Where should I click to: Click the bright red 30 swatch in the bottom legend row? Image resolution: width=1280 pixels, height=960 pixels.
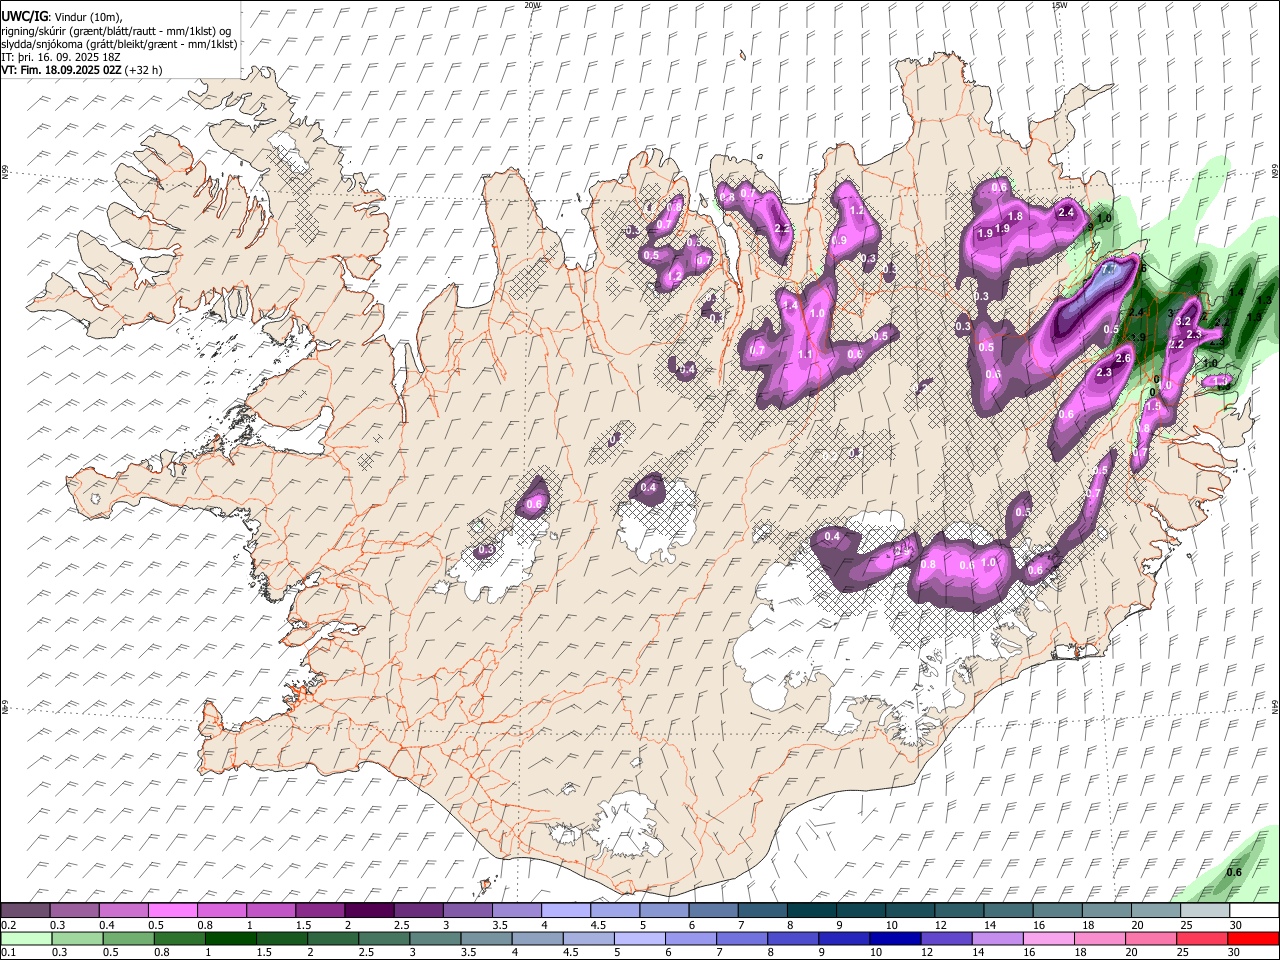tap(1253, 938)
